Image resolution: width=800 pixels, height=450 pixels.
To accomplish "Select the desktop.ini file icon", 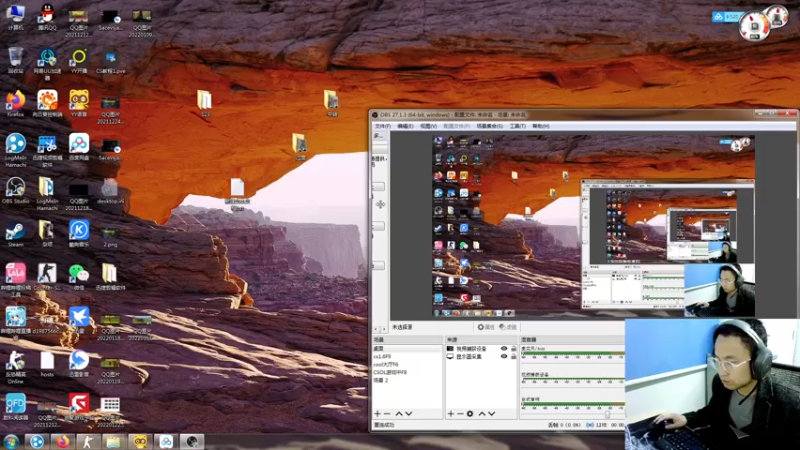I will [x=109, y=190].
